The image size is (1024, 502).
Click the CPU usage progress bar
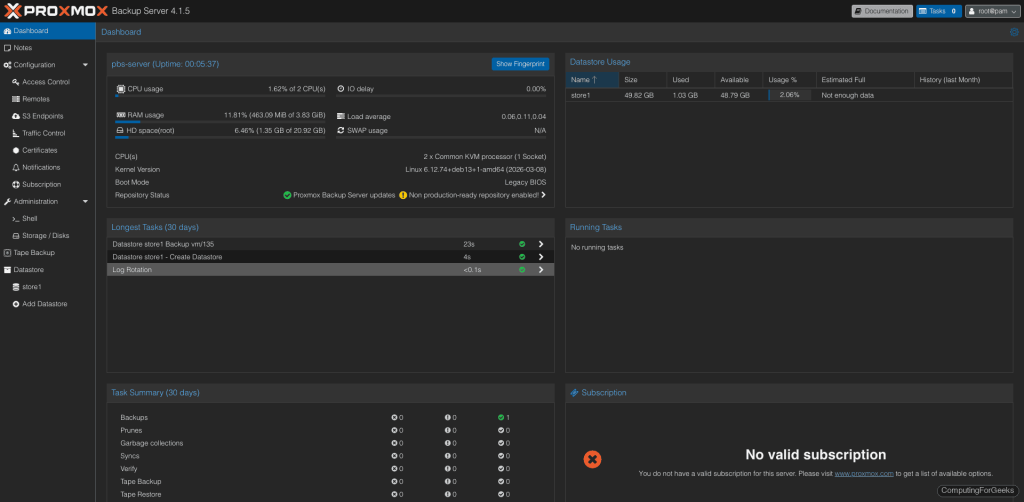point(220,96)
